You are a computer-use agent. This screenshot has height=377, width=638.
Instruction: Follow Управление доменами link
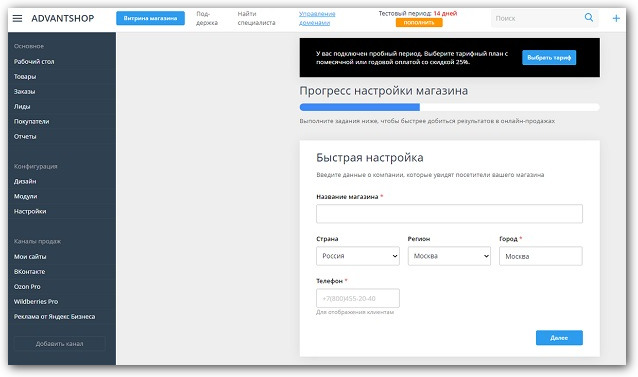point(317,18)
